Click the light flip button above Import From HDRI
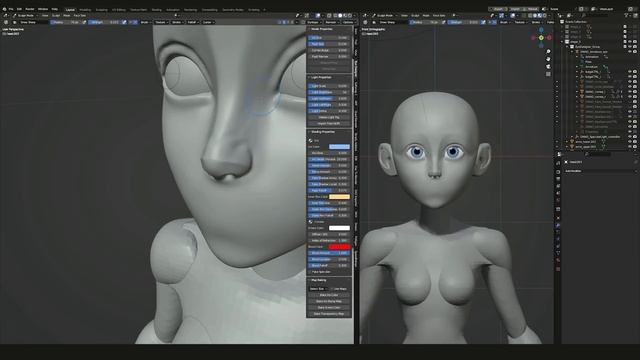Viewport: 640px width, 360px height. click(329, 117)
